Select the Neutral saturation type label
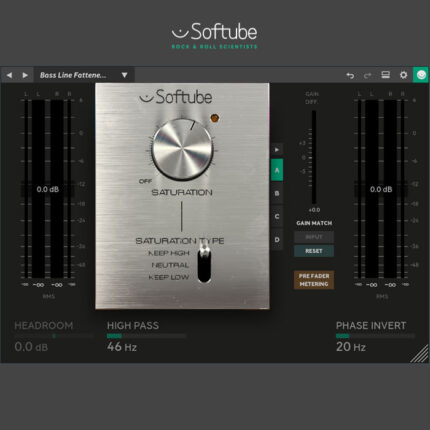 170,265
